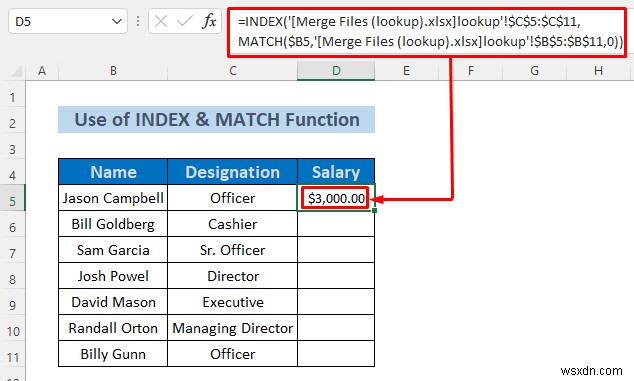Select the $3,000.00 salary cell

[x=336, y=198]
